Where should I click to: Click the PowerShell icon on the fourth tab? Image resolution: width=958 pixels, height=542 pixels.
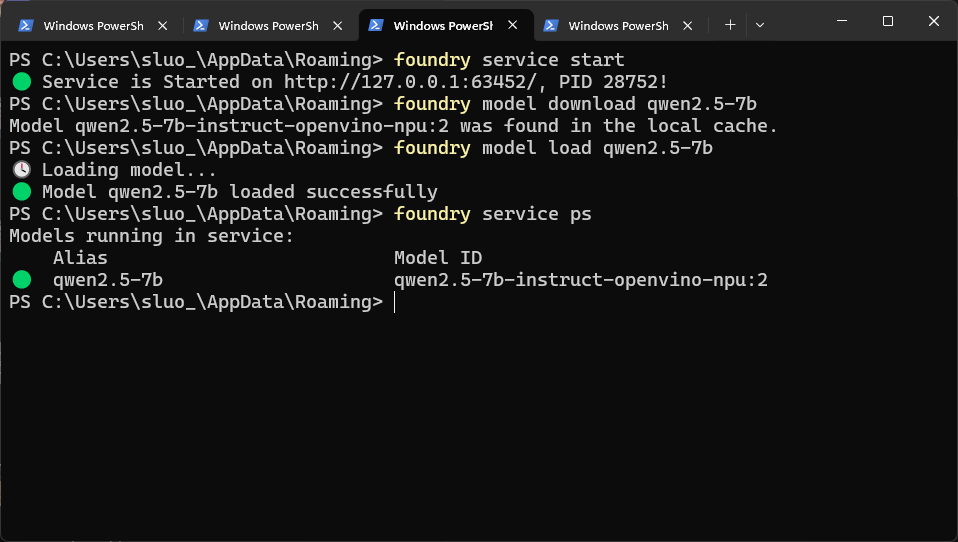550,26
